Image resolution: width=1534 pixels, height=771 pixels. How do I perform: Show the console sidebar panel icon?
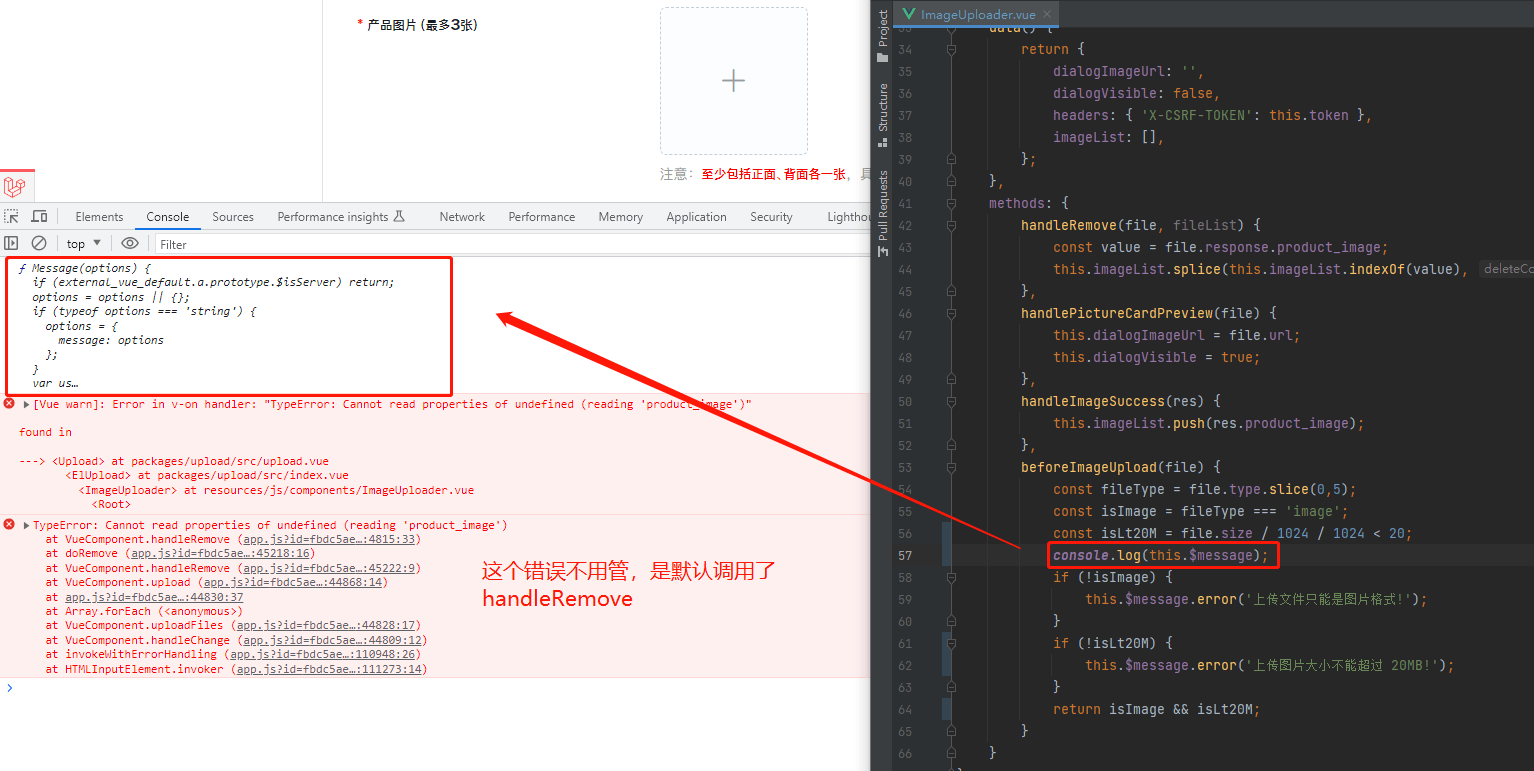(x=12, y=243)
